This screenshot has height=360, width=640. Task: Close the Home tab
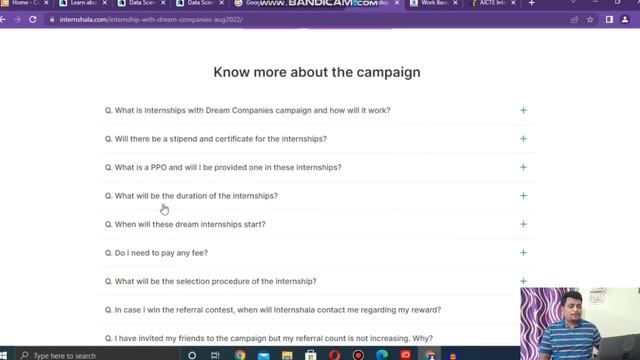(x=46, y=3)
